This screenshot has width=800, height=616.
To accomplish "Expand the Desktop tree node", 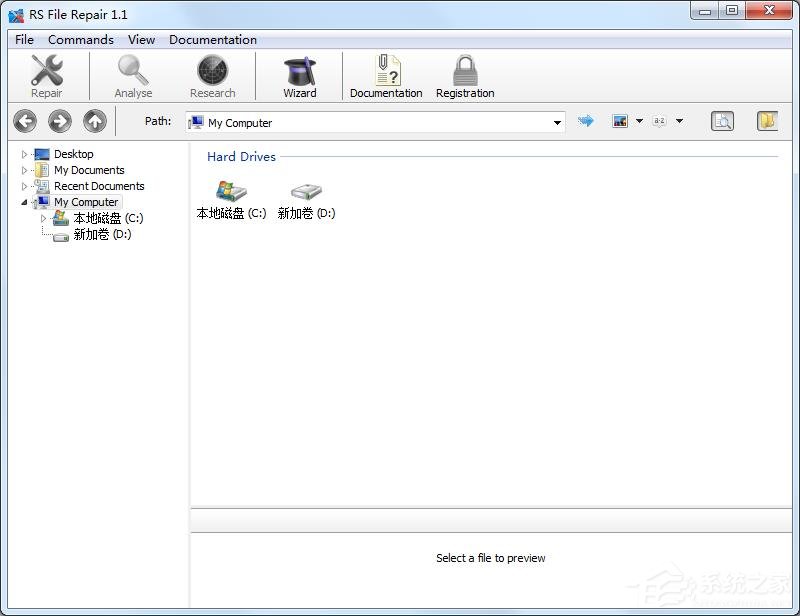I will click(24, 154).
